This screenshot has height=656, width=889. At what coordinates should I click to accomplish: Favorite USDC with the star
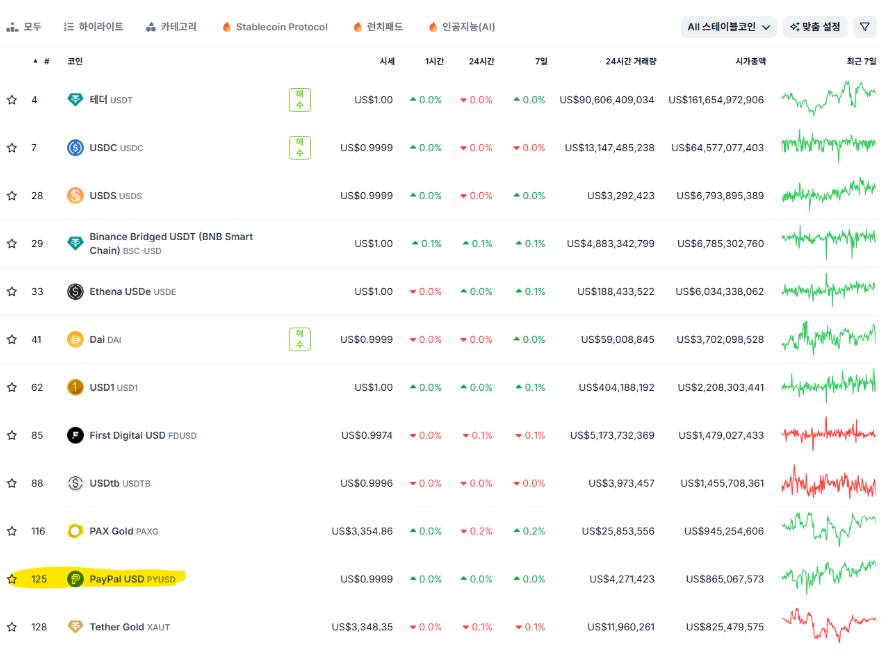coord(11,147)
